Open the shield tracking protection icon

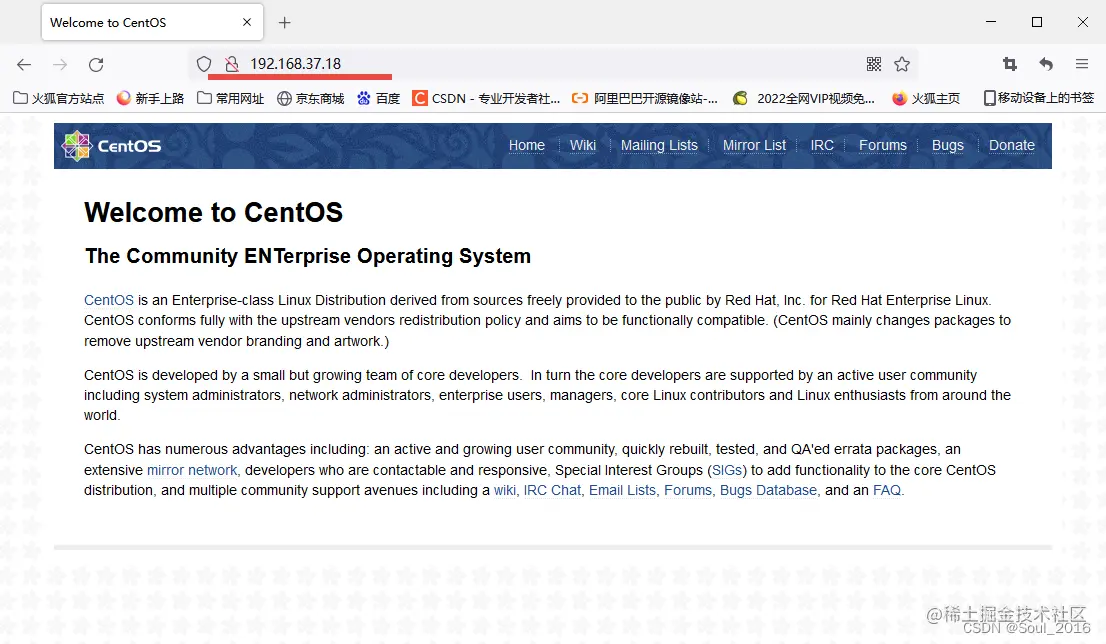point(204,64)
